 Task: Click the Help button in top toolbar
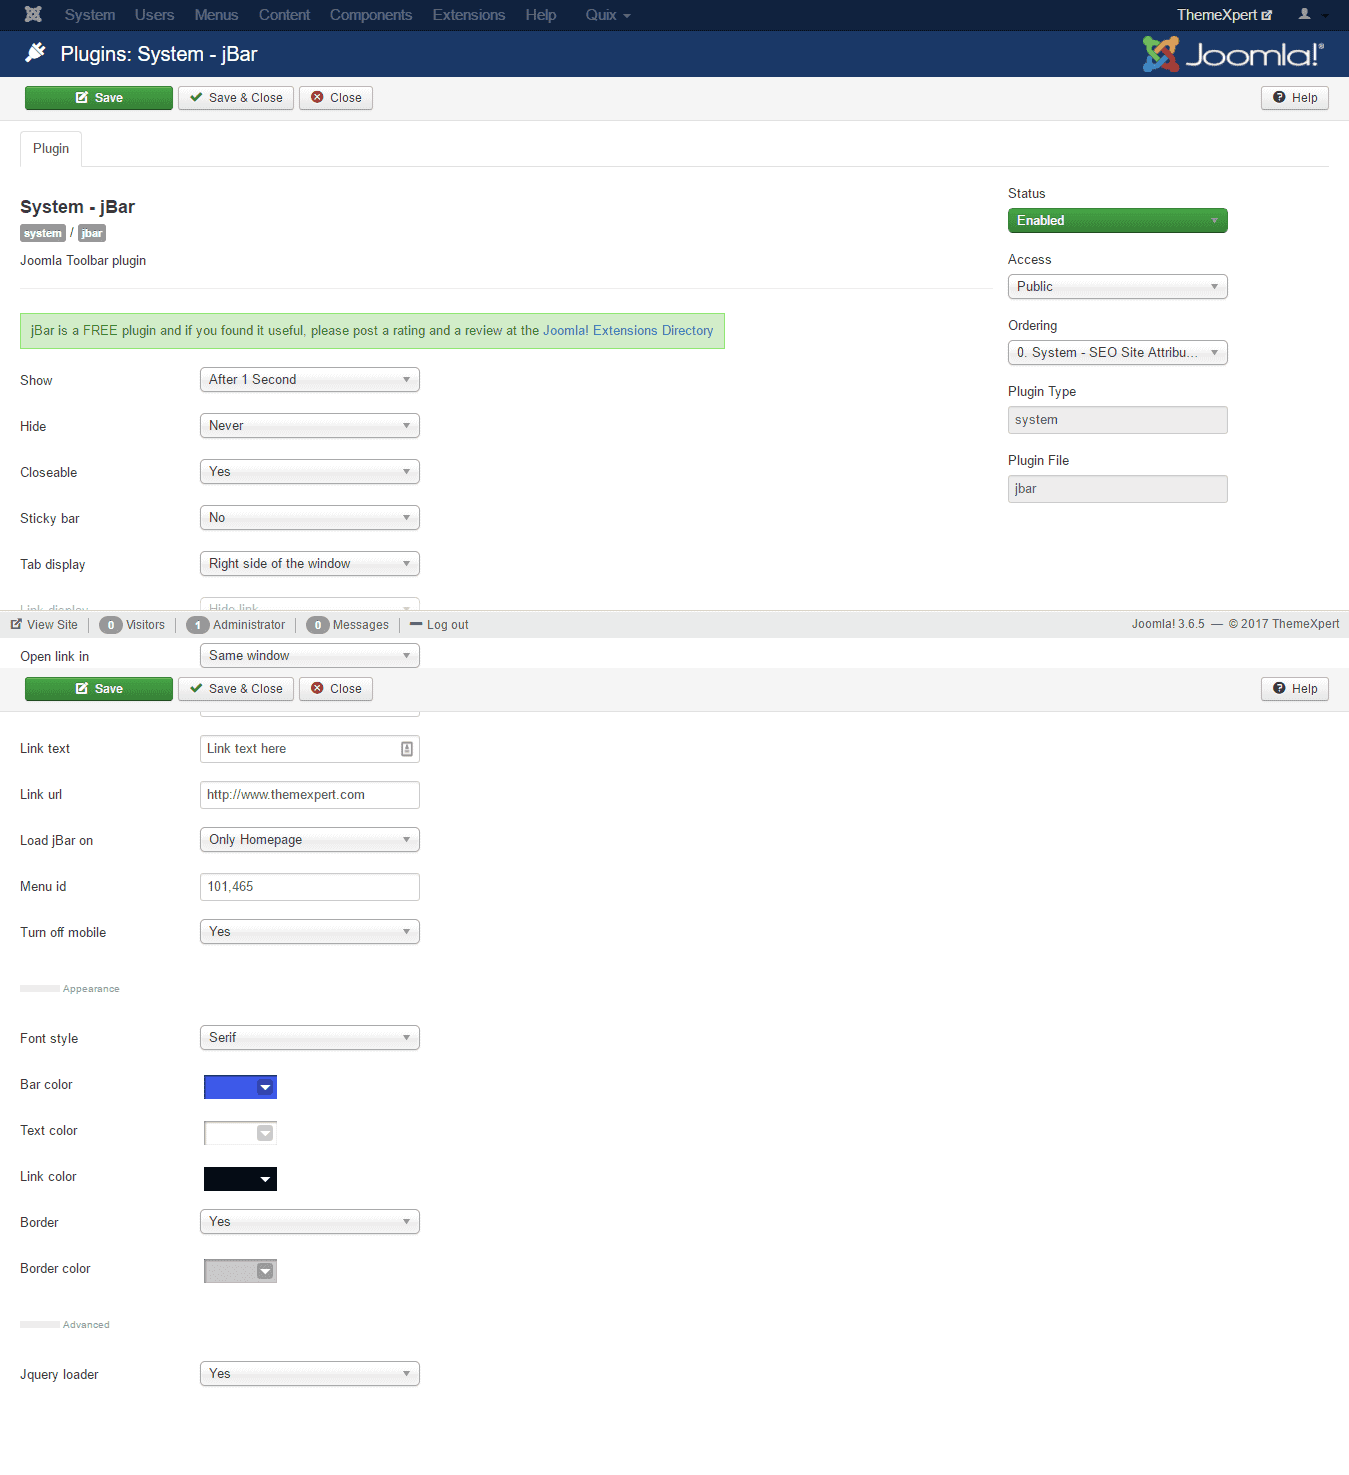click(x=1294, y=98)
